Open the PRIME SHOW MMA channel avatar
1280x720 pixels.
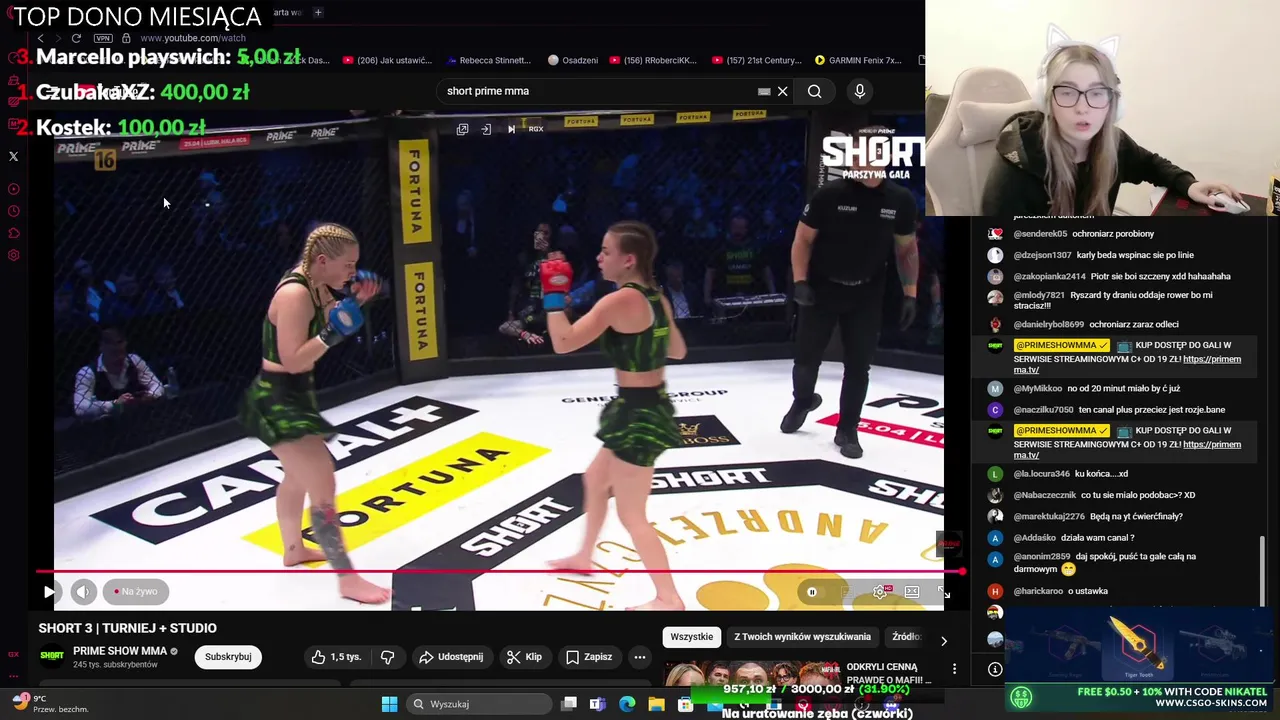[x=52, y=656]
